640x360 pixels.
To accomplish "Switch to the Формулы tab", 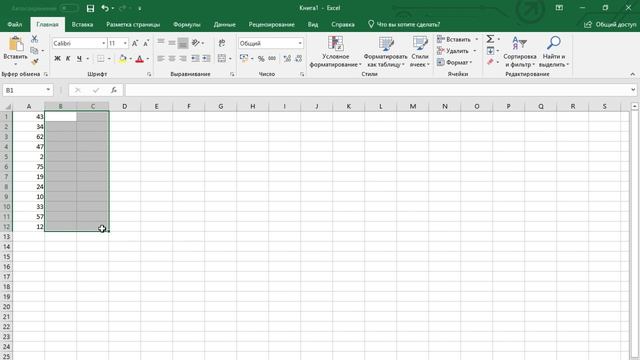I will [x=187, y=24].
